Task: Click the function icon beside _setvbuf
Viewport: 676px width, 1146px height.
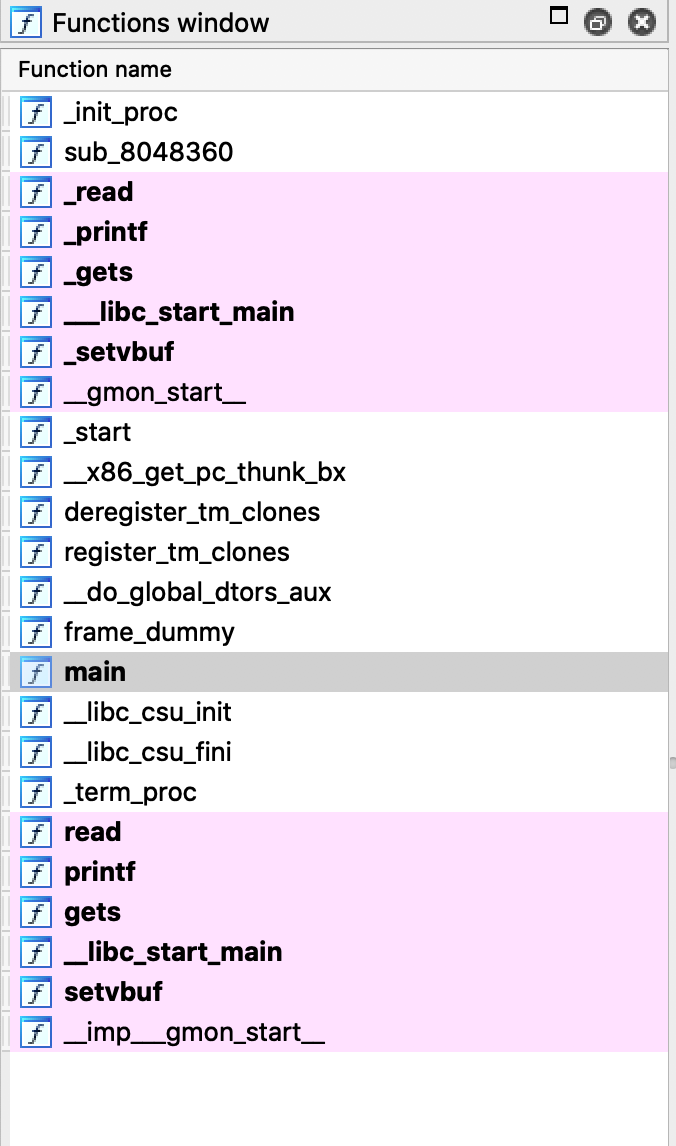Action: click(36, 352)
